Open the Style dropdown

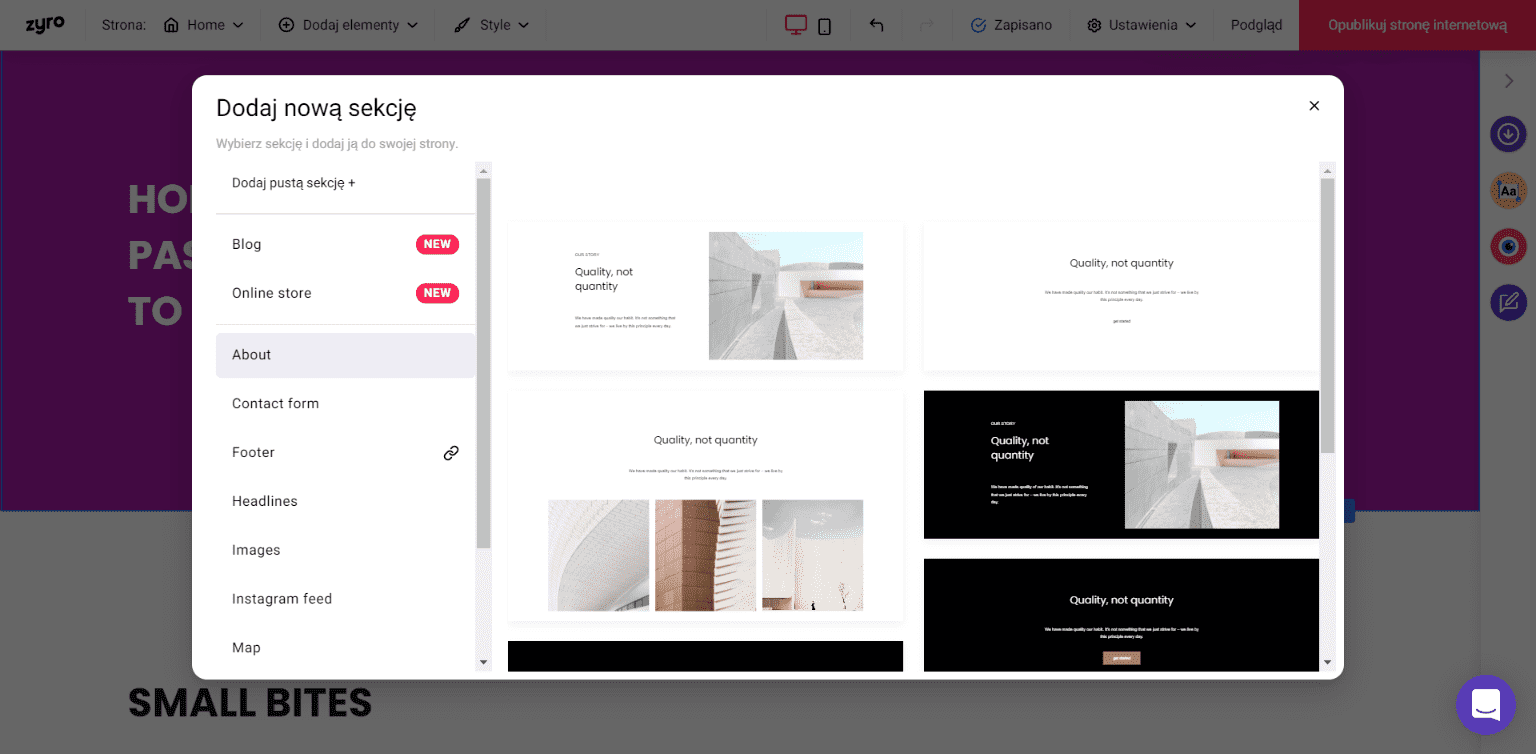(x=491, y=25)
